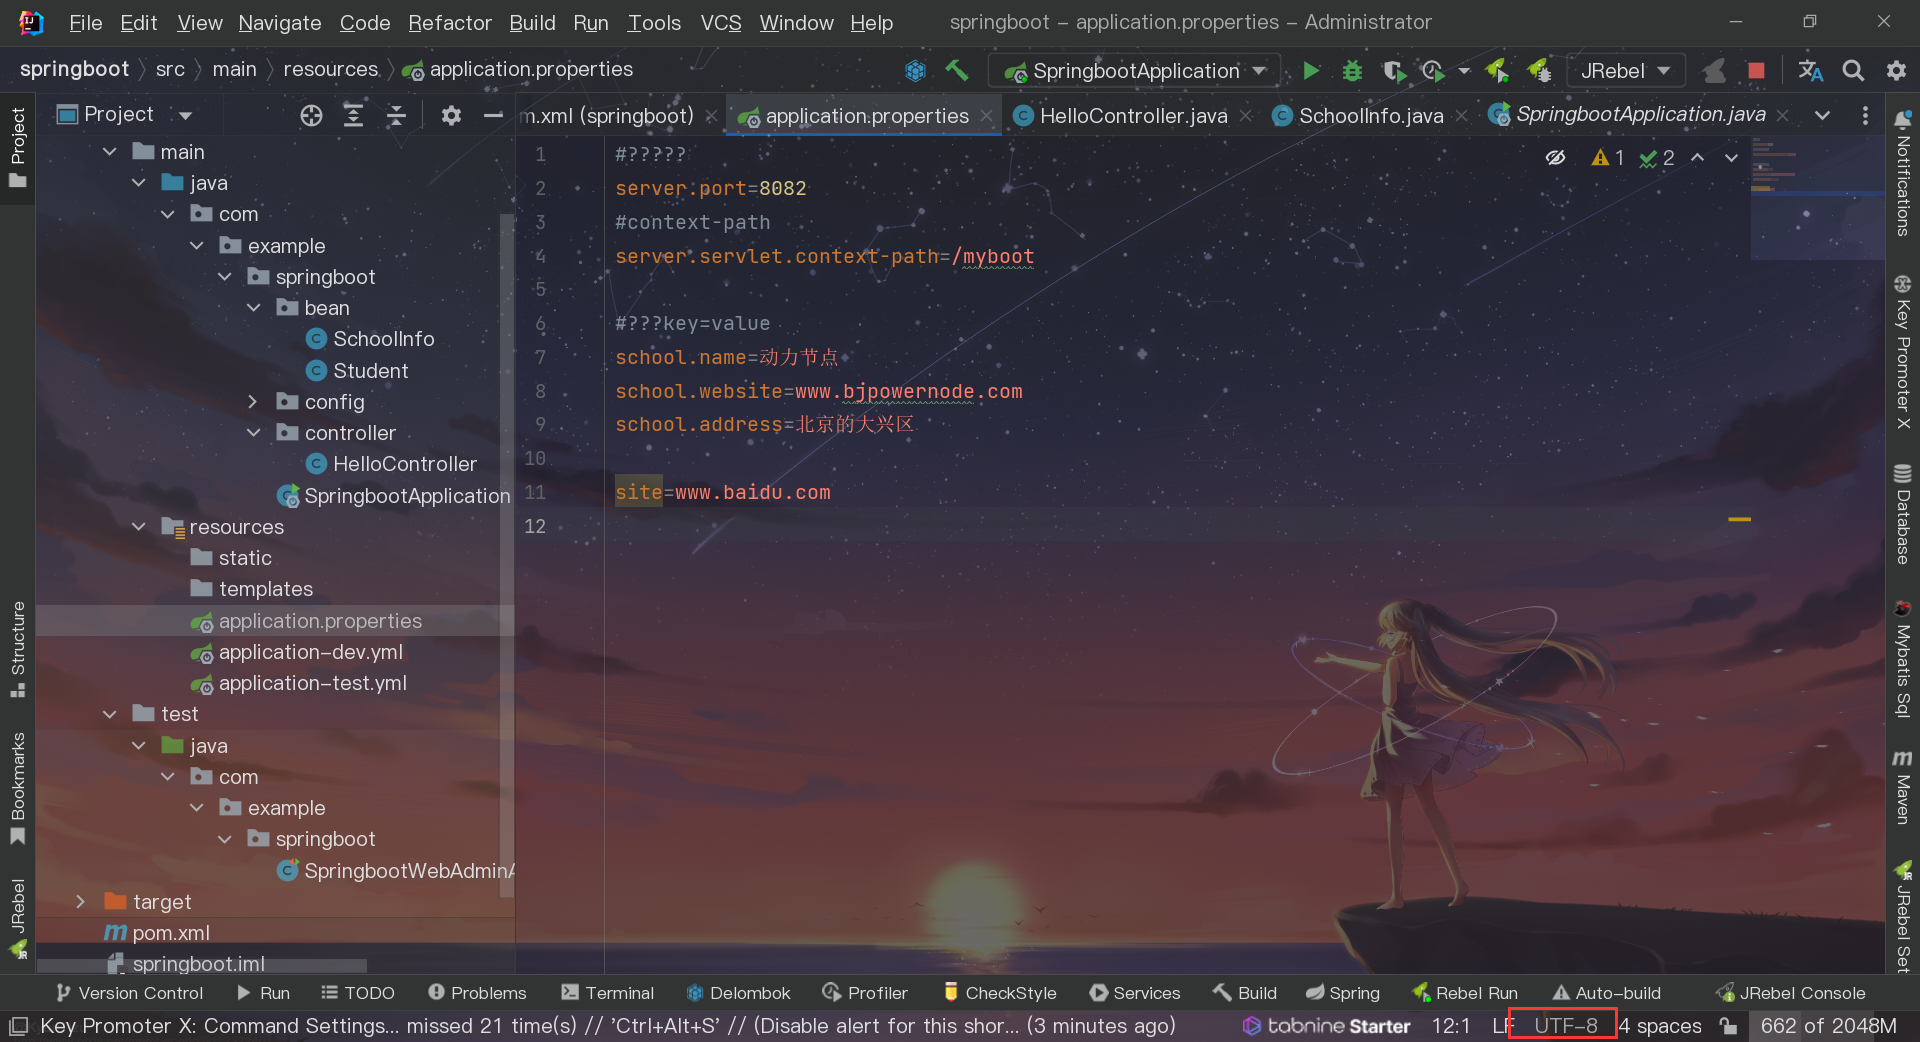
Task: Open IDE settings gear in toolbar
Action: (x=1896, y=71)
